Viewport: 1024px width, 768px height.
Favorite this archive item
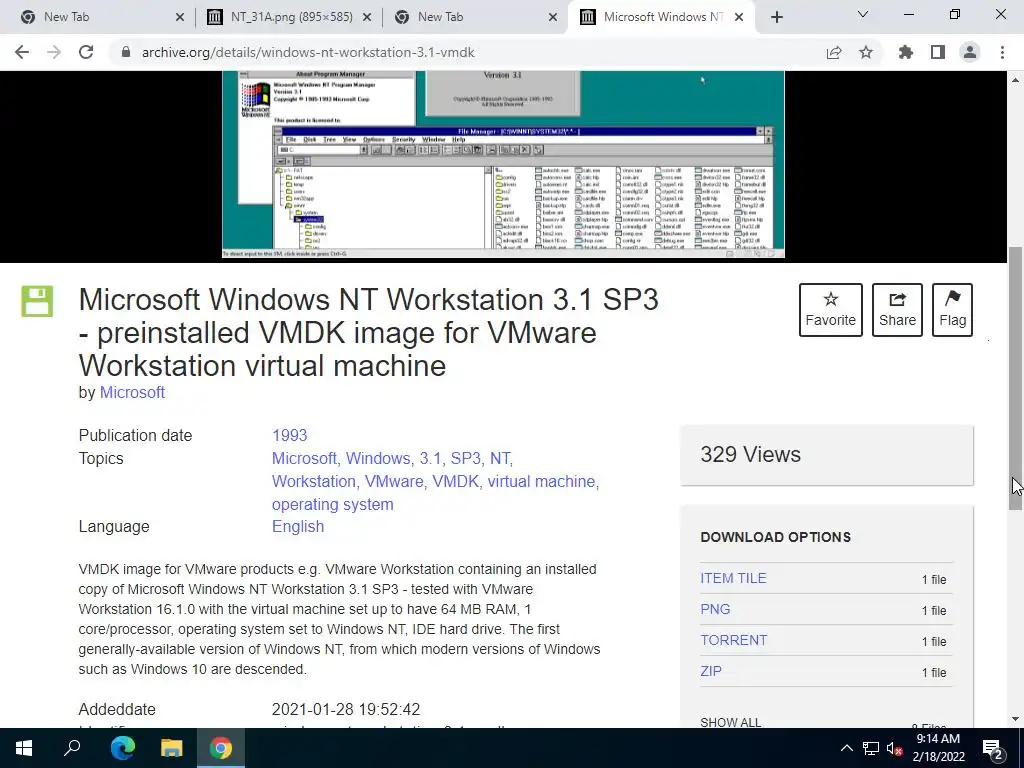(x=831, y=310)
